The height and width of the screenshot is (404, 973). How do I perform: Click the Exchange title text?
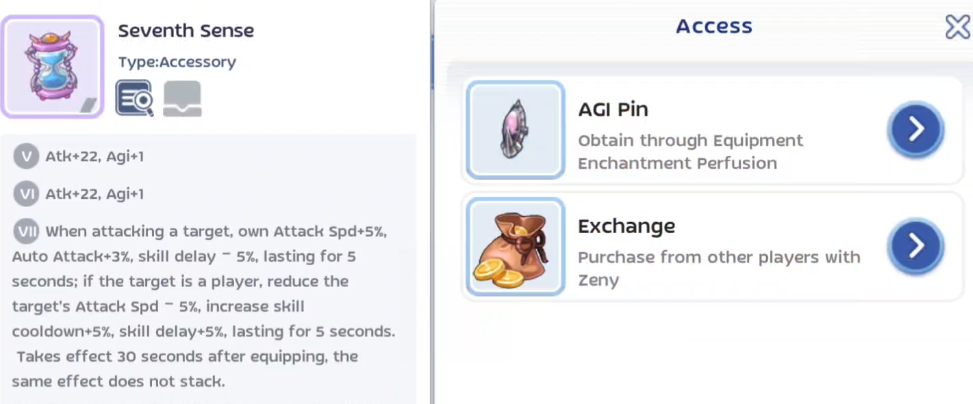pos(626,226)
